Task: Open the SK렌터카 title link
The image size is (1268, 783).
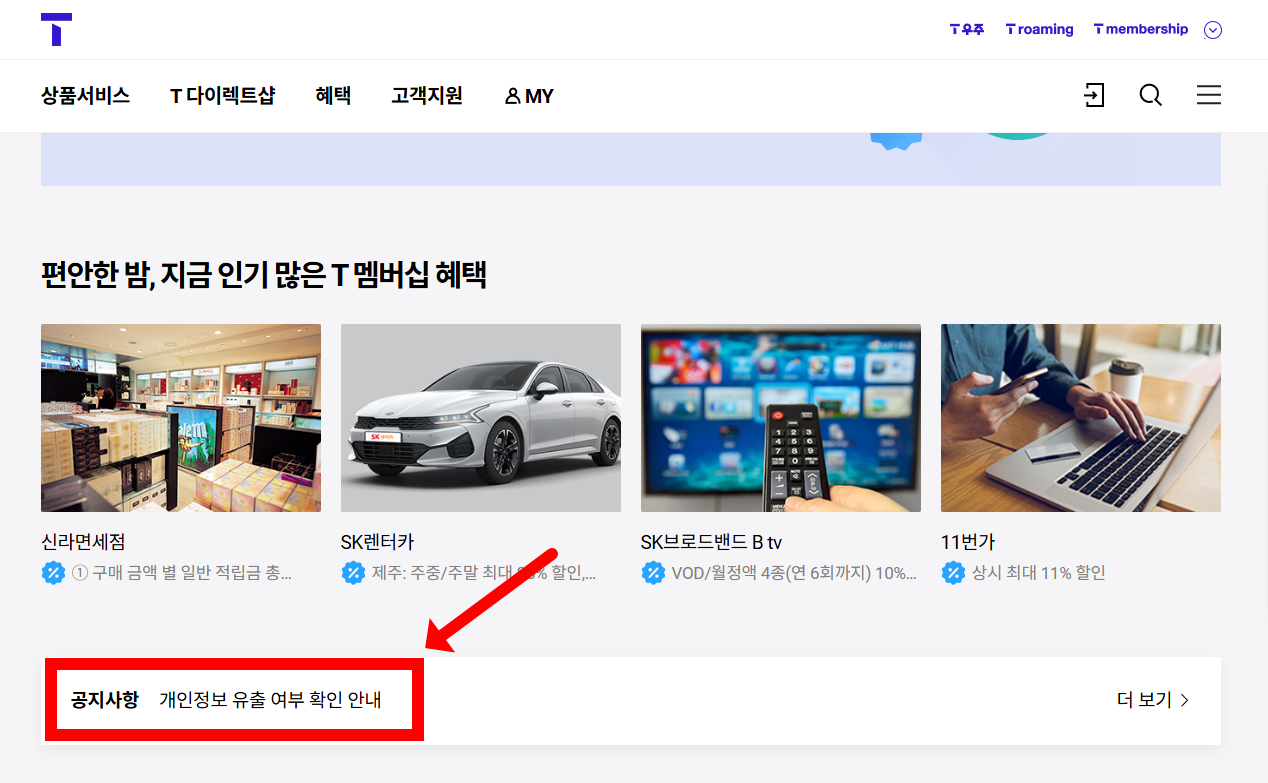Action: [x=377, y=543]
